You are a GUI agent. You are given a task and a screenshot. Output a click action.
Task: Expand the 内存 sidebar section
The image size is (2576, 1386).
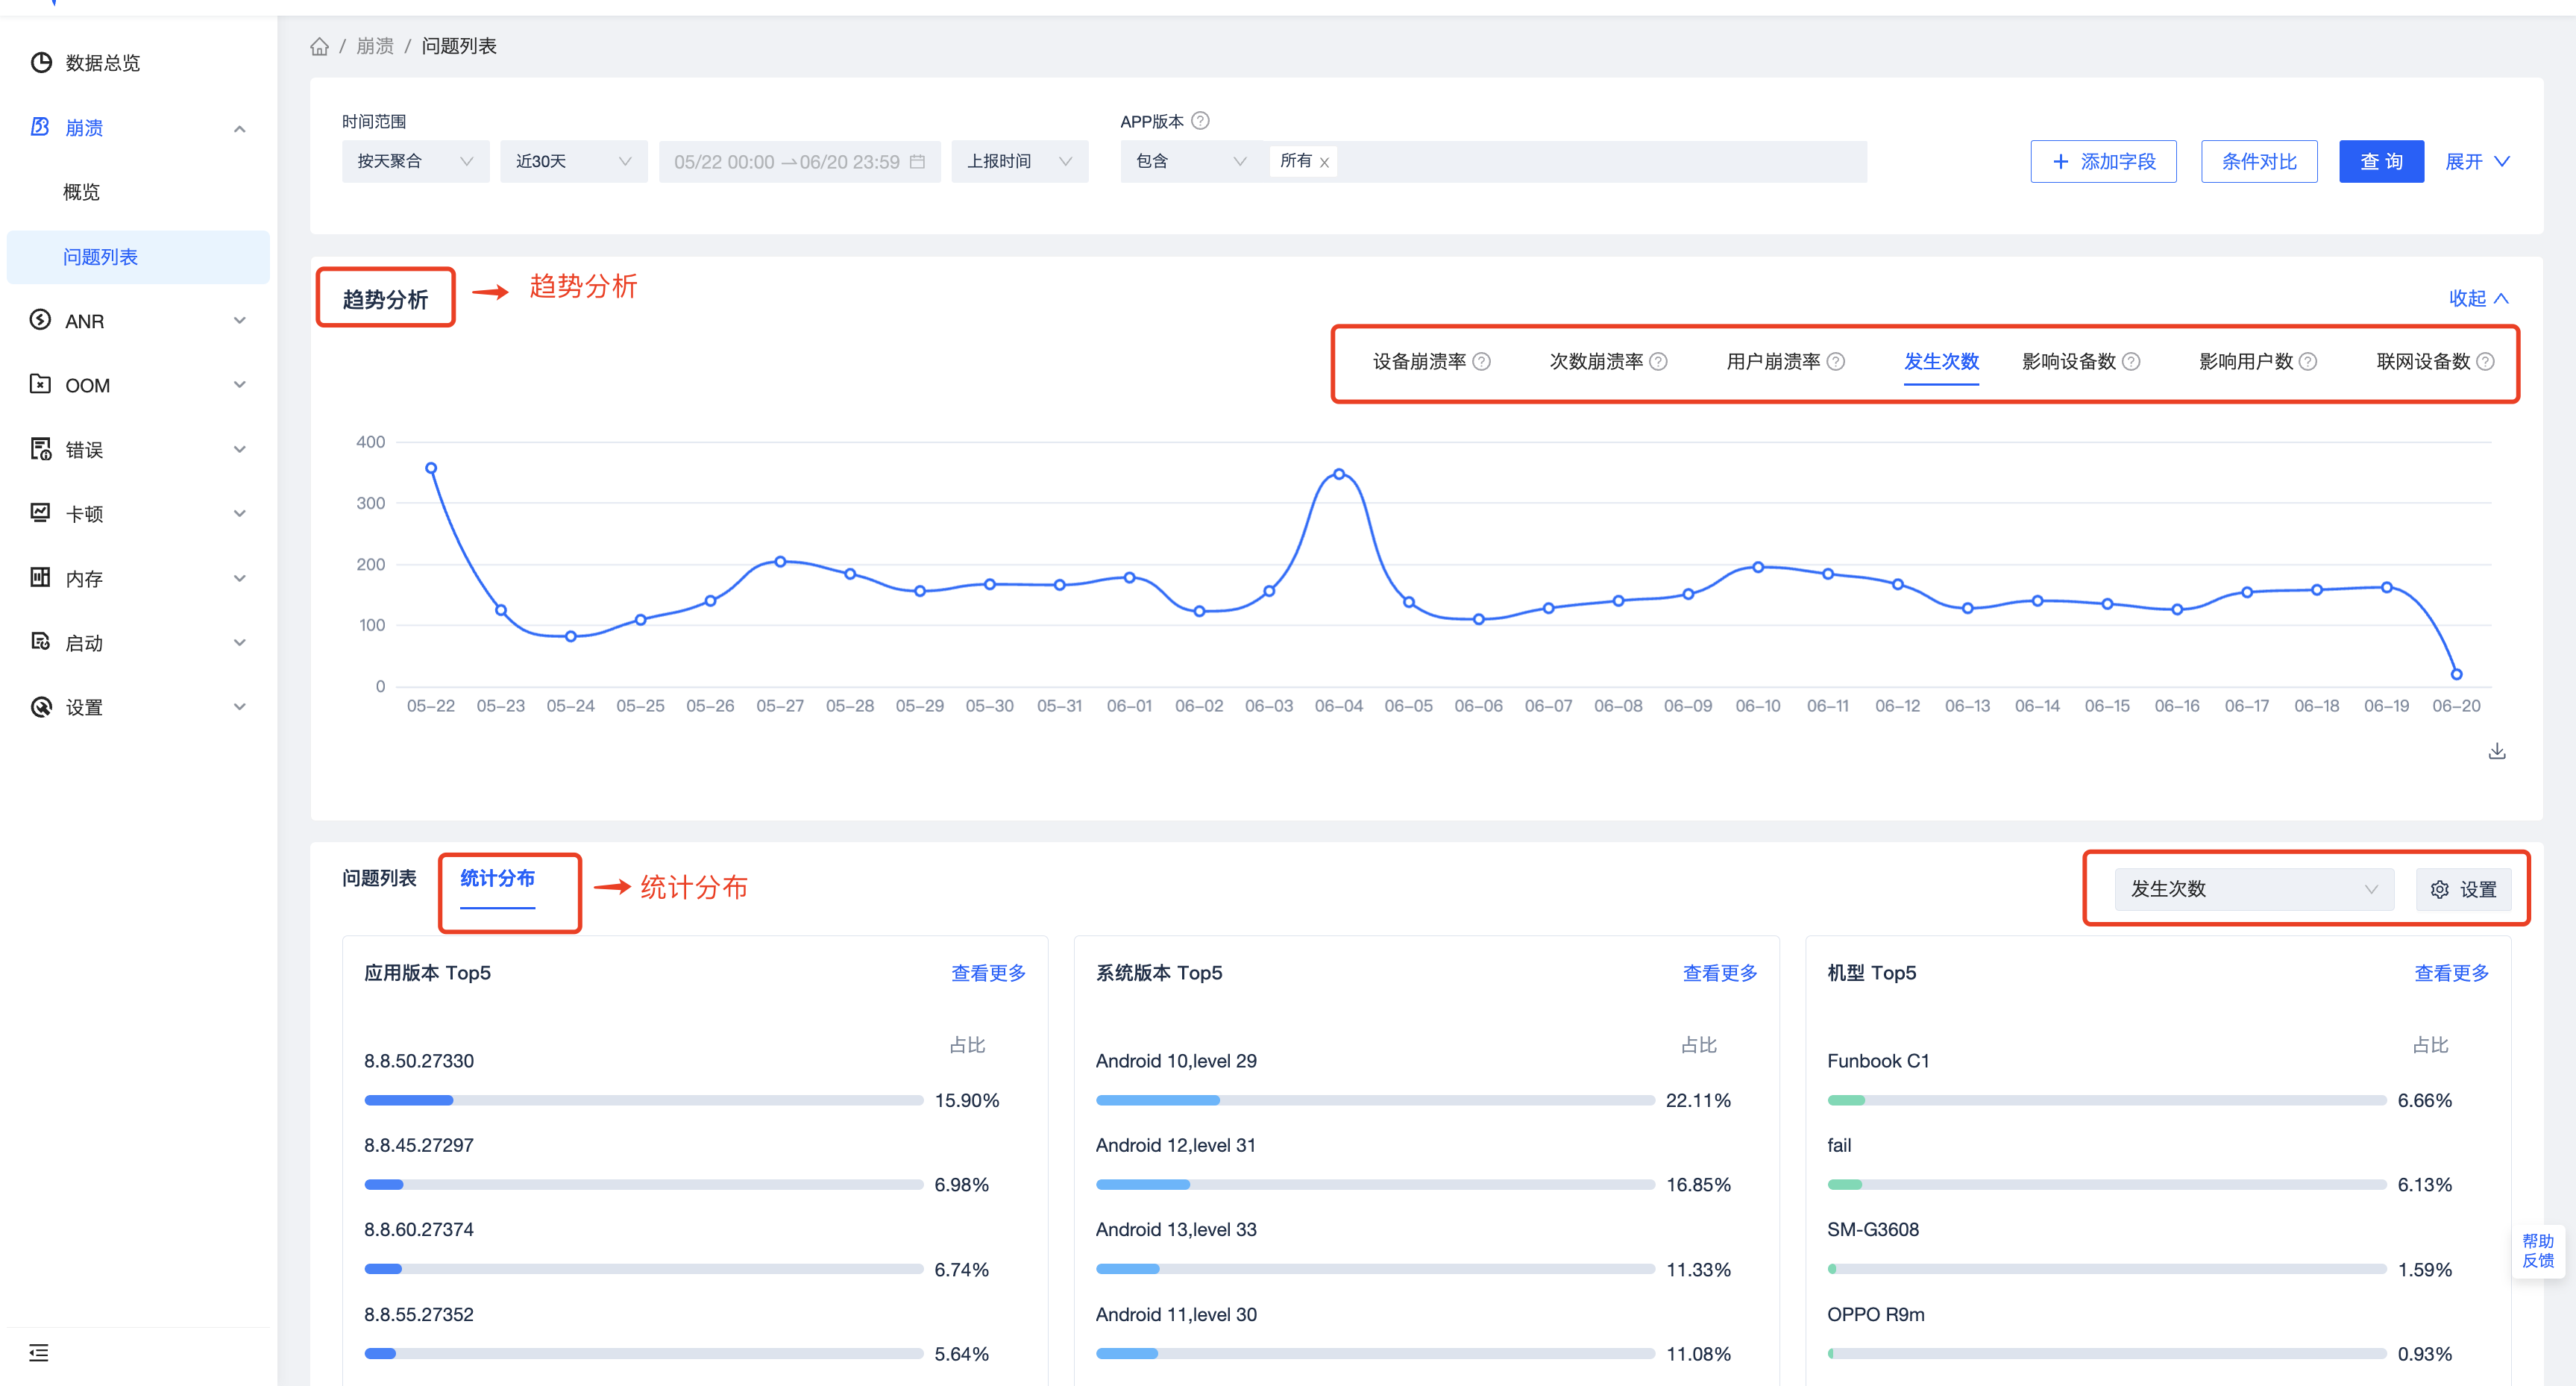click(240, 578)
